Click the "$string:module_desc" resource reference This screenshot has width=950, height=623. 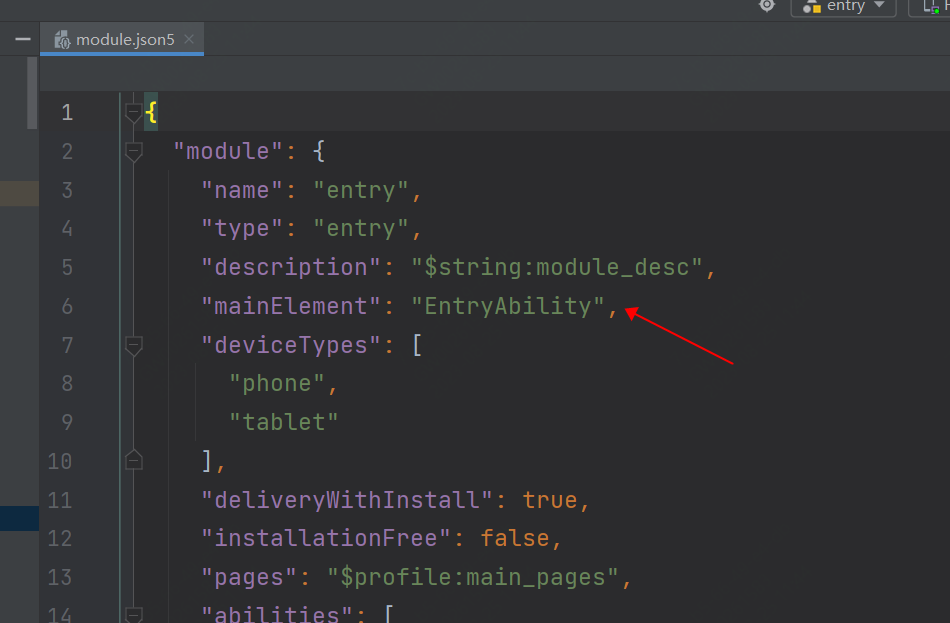(558, 268)
